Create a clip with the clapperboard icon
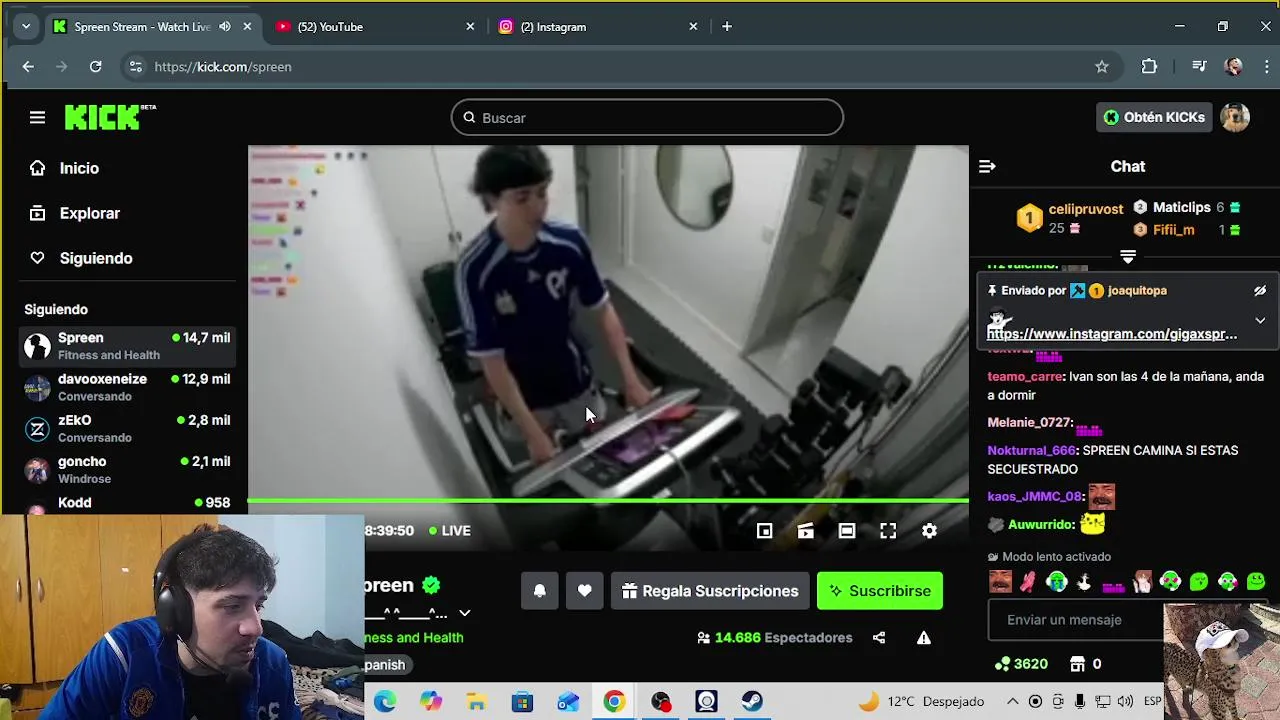This screenshot has height=720, width=1280. [805, 531]
